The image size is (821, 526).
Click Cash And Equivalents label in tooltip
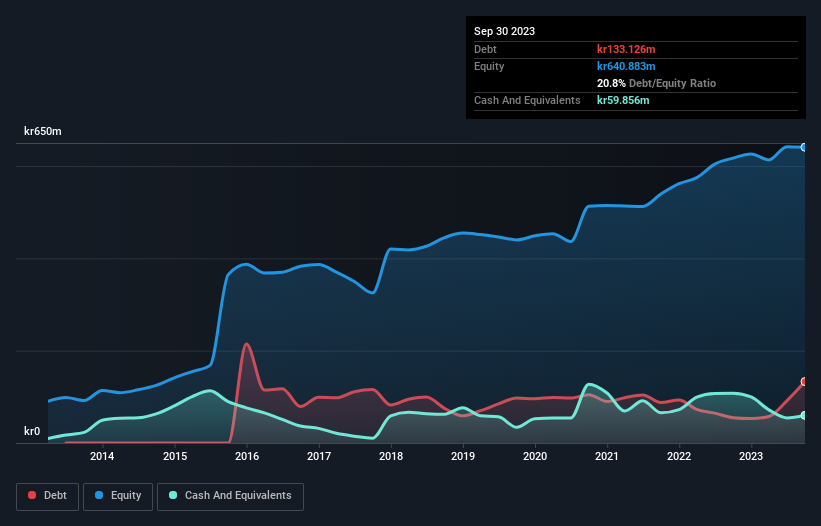pos(527,100)
